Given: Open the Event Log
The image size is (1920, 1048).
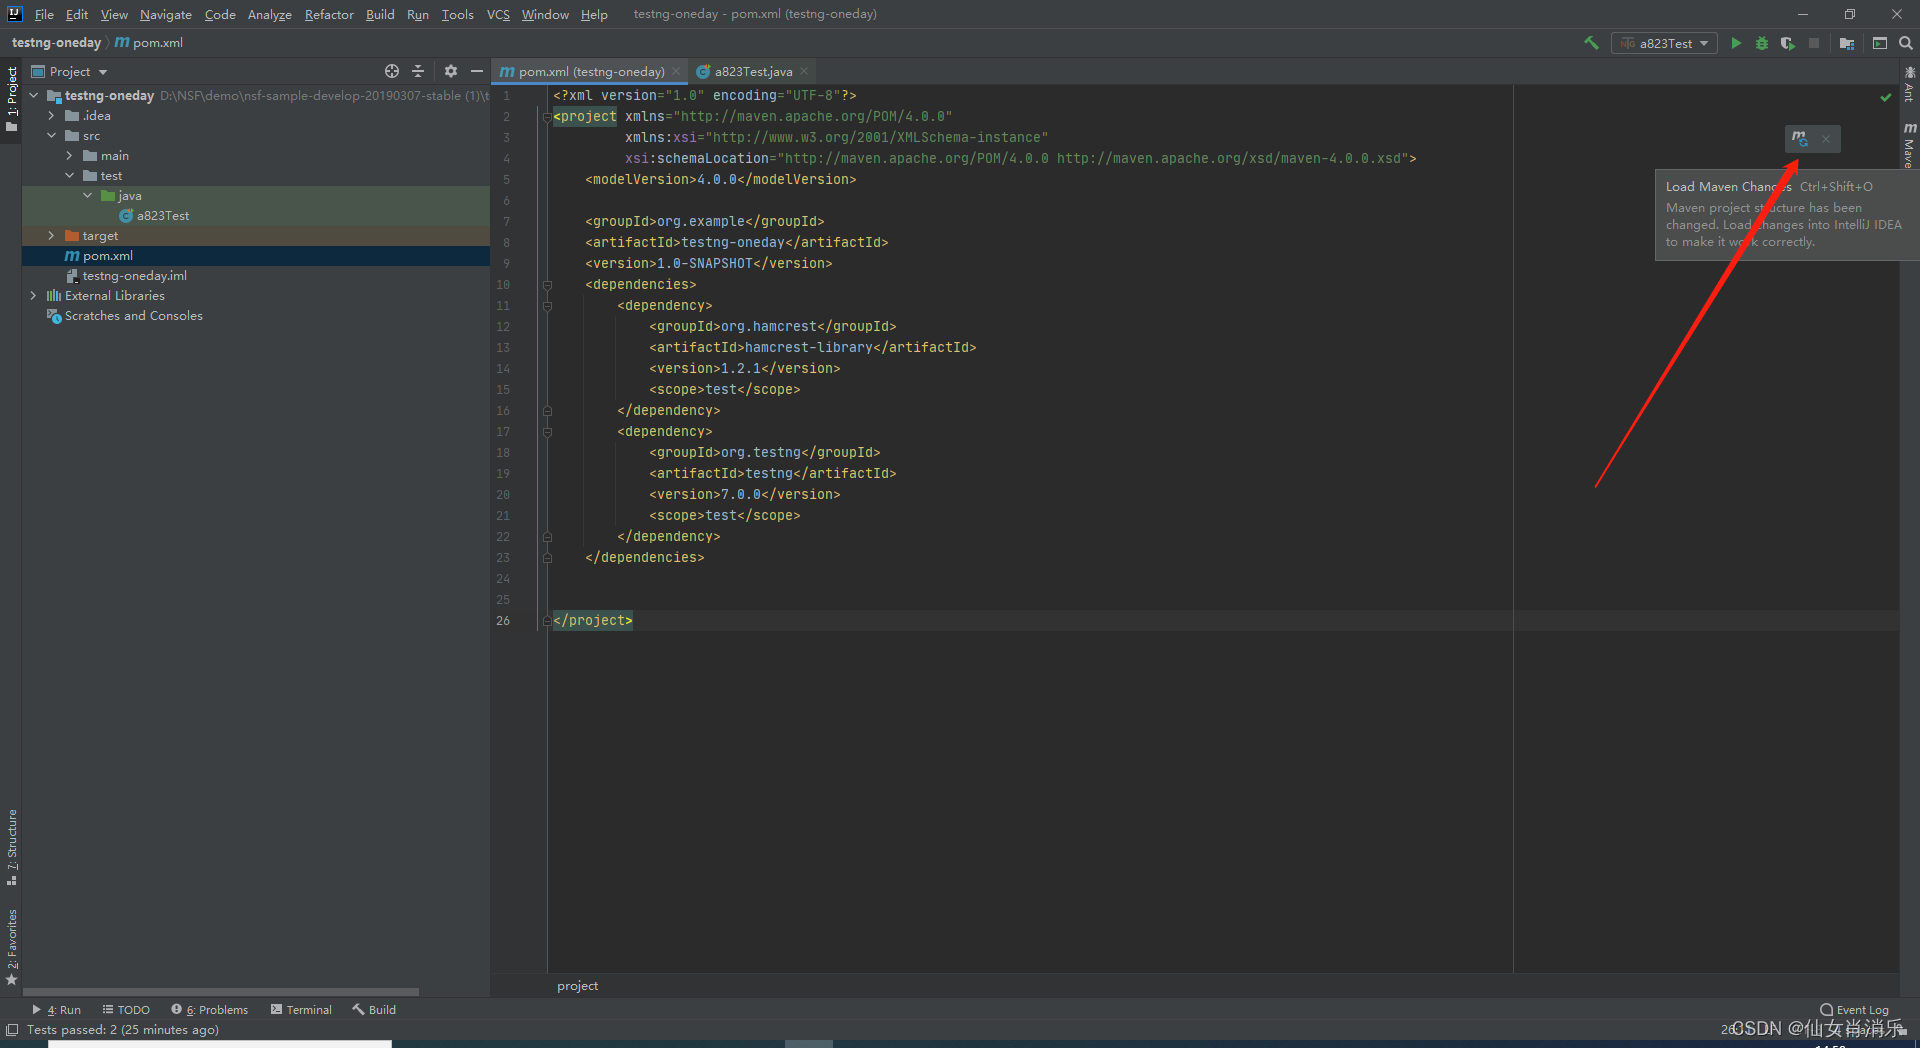Looking at the screenshot, I should 1855,1010.
